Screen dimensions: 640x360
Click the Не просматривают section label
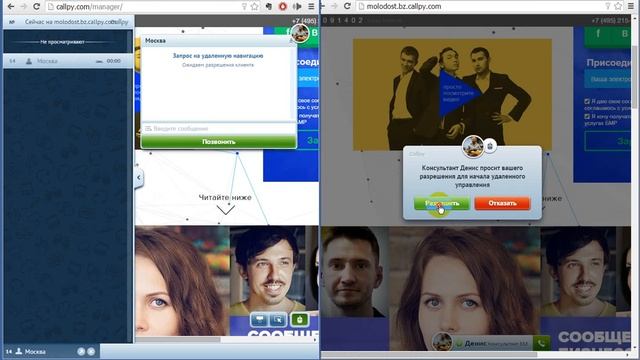[x=62, y=42]
